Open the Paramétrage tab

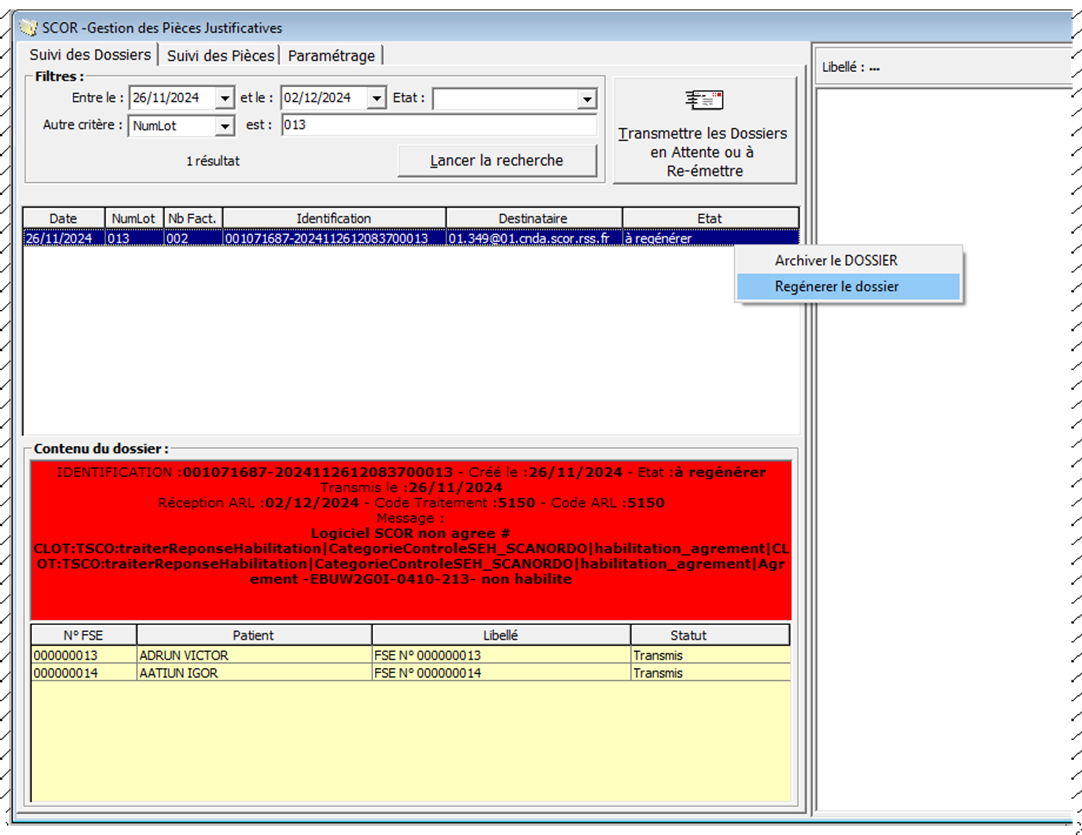(x=331, y=56)
